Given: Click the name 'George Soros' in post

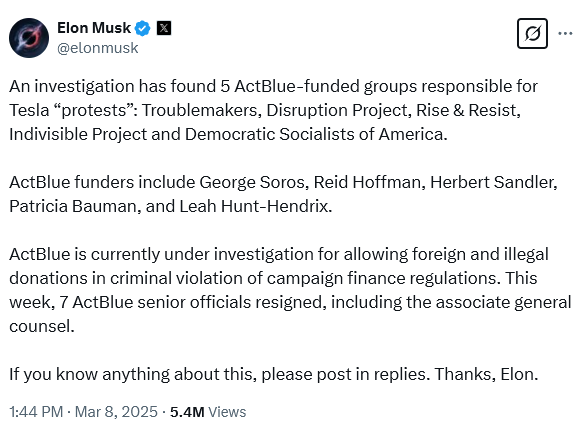Looking at the screenshot, I should click(254, 182).
